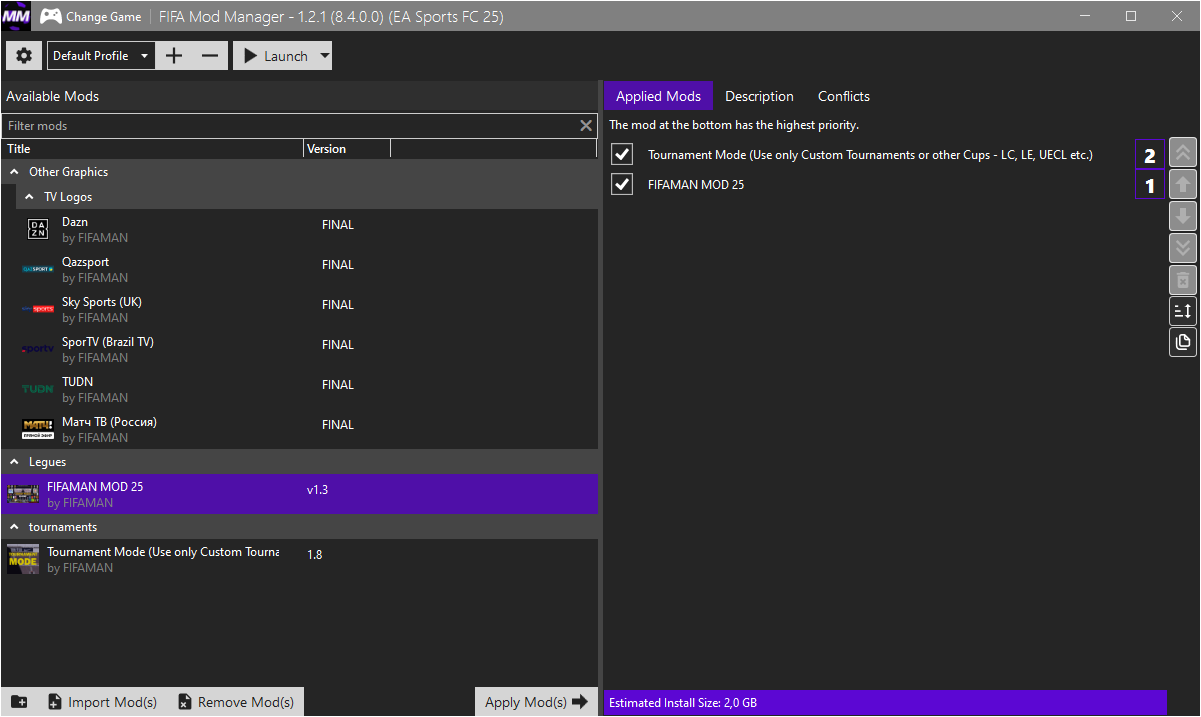
Task: Uncheck the Tournament Mode applied mod checkbox
Action: point(622,155)
